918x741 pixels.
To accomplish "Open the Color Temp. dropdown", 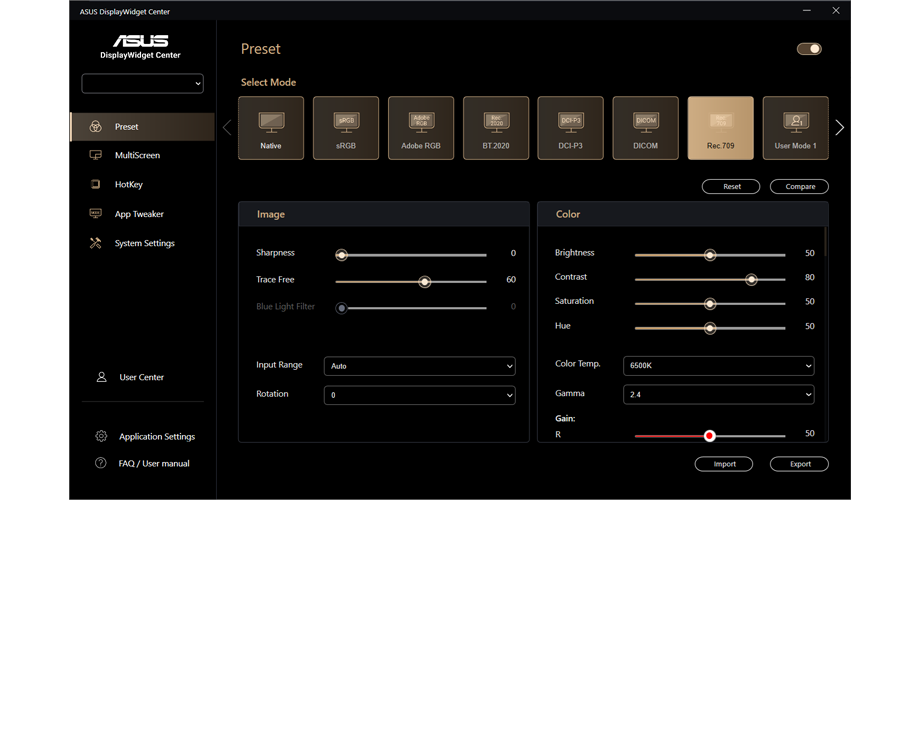I will 718,365.
